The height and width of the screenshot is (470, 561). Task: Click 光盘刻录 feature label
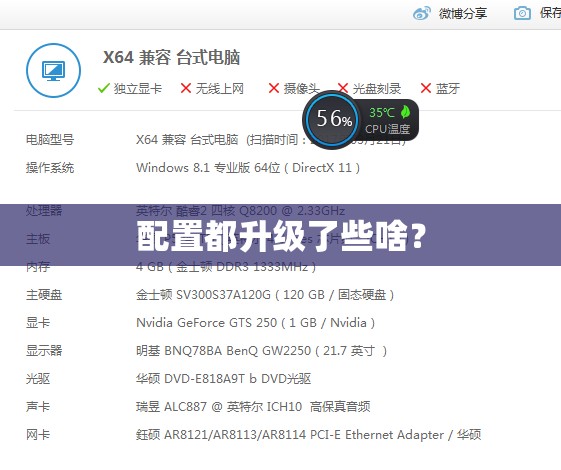tap(377, 88)
